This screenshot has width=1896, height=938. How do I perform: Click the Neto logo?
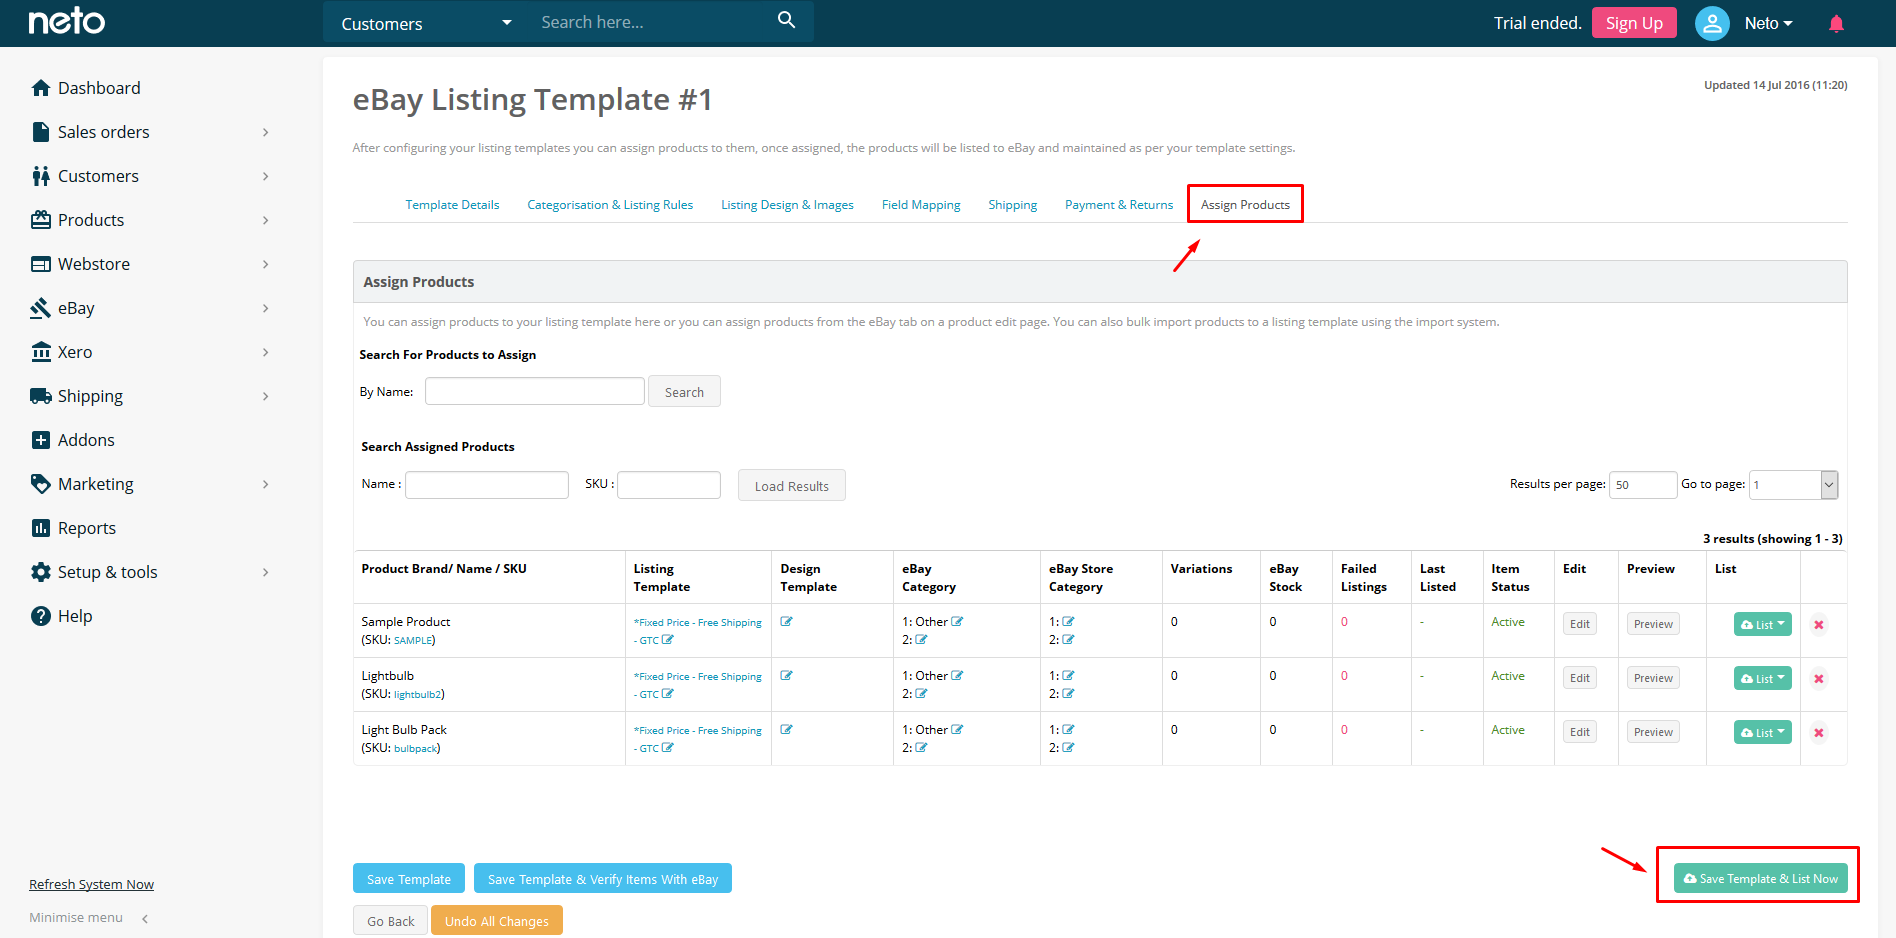(66, 21)
